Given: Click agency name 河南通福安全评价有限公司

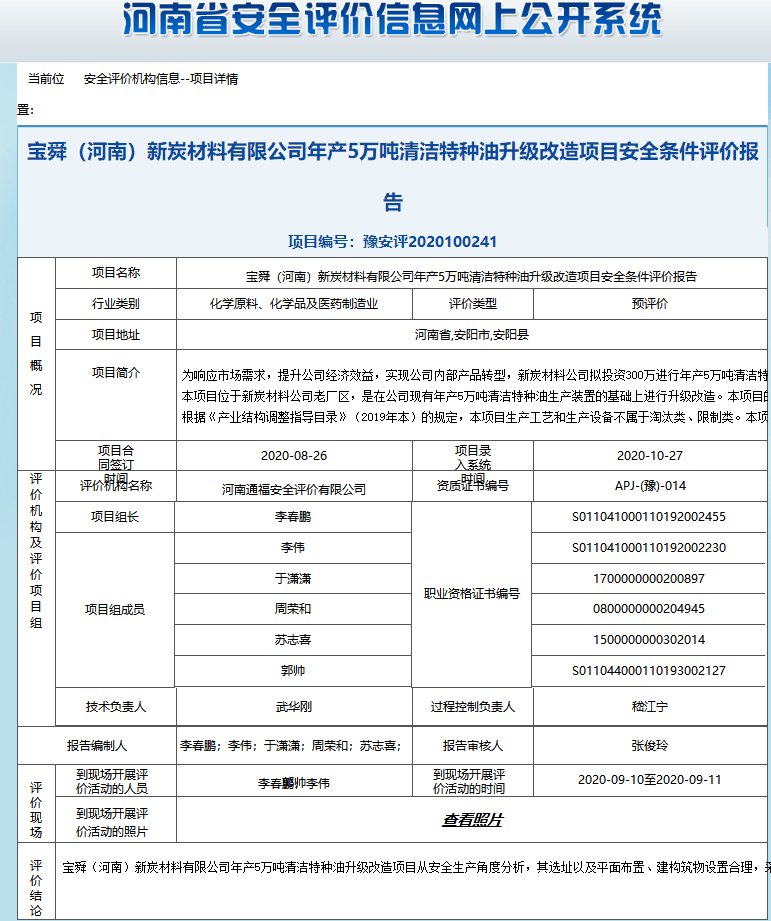Looking at the screenshot, I should tap(294, 489).
